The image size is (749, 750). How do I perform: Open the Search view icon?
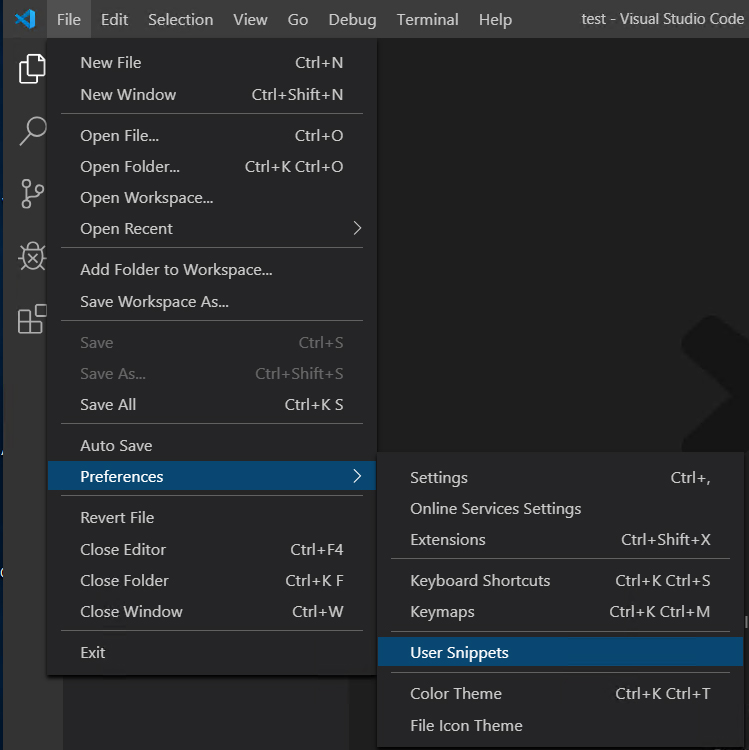(33, 131)
